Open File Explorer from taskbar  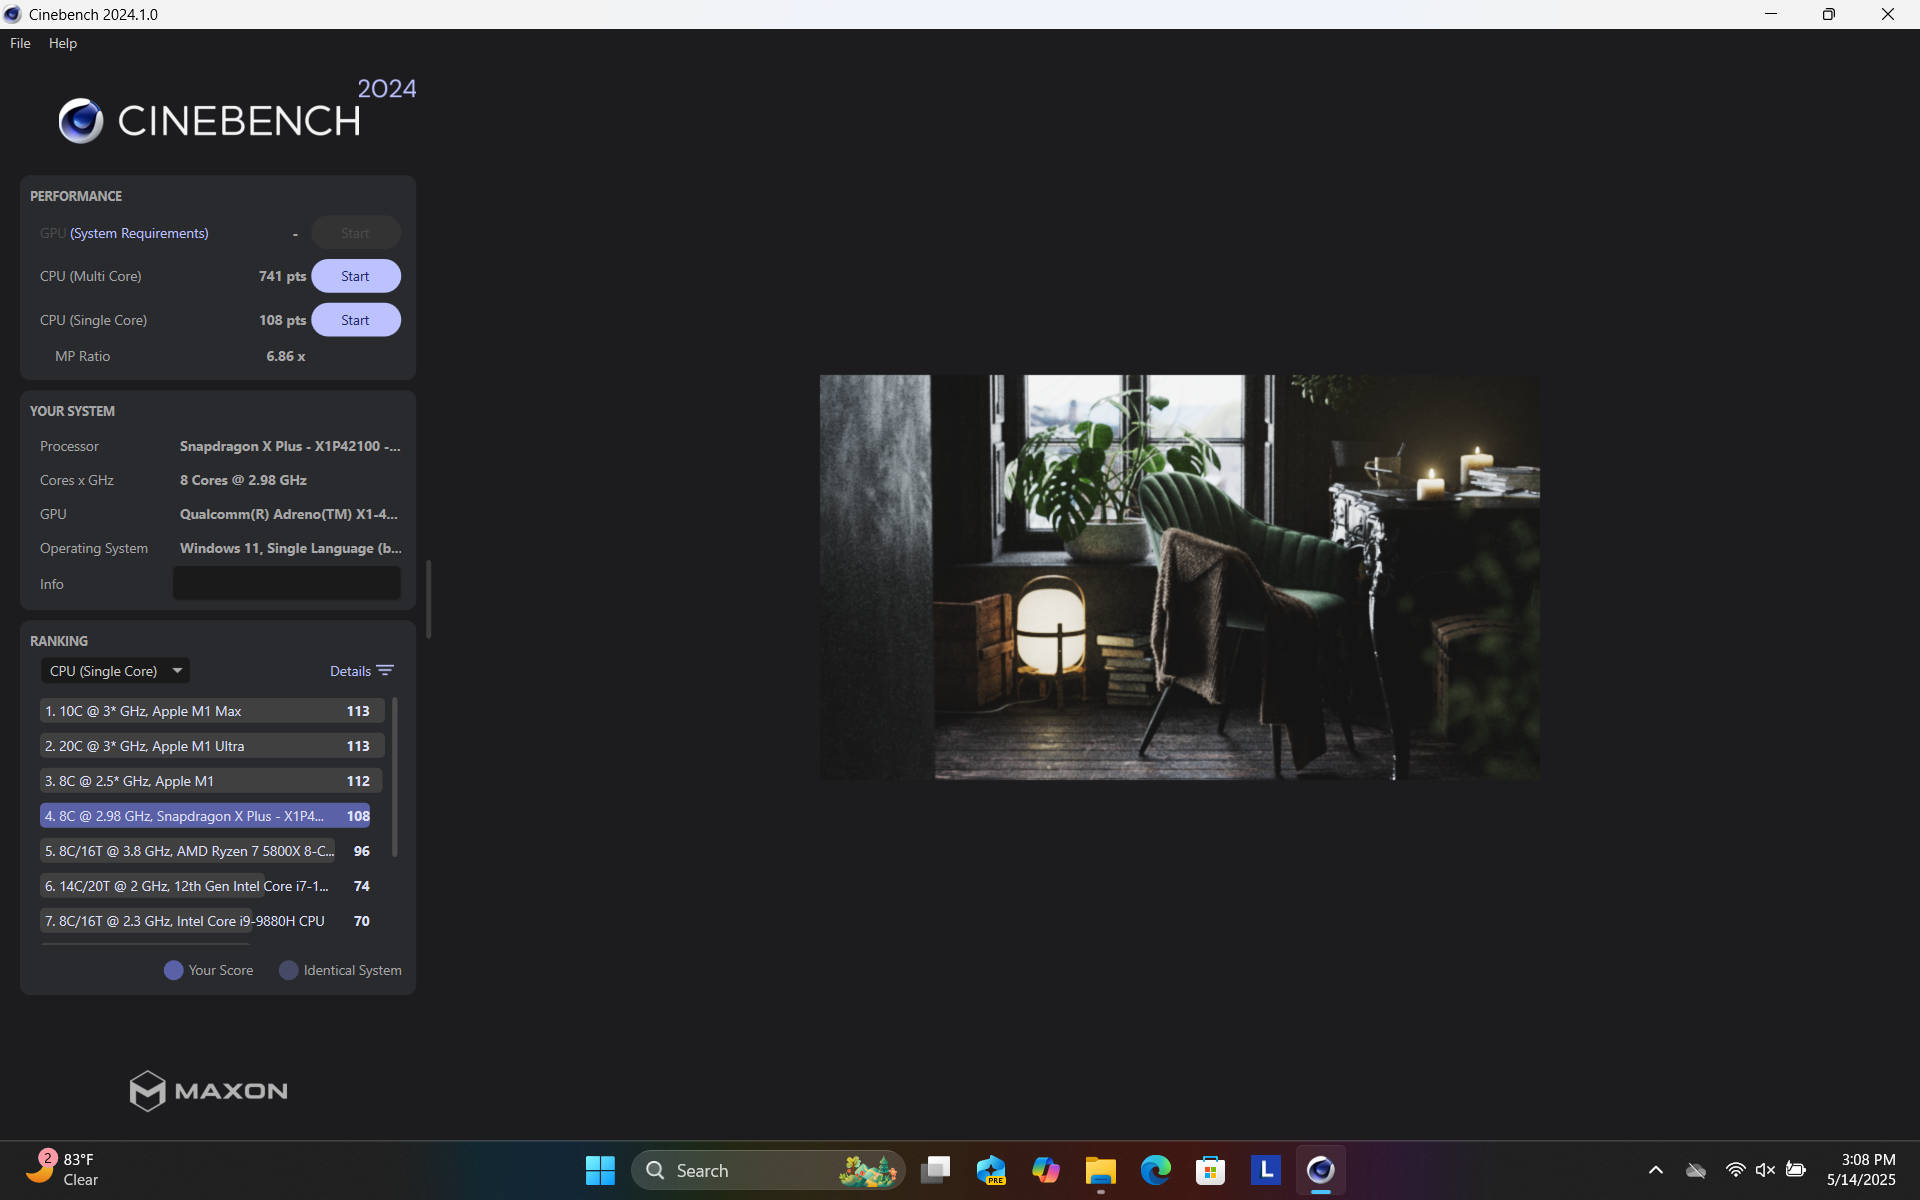coord(1100,1170)
